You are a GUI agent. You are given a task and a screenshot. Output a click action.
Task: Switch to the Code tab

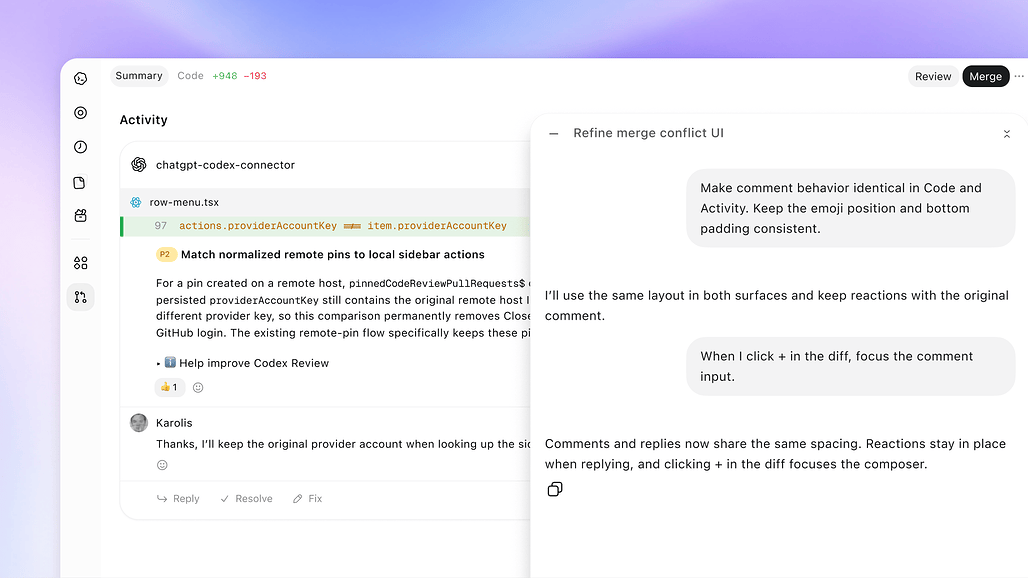click(190, 76)
